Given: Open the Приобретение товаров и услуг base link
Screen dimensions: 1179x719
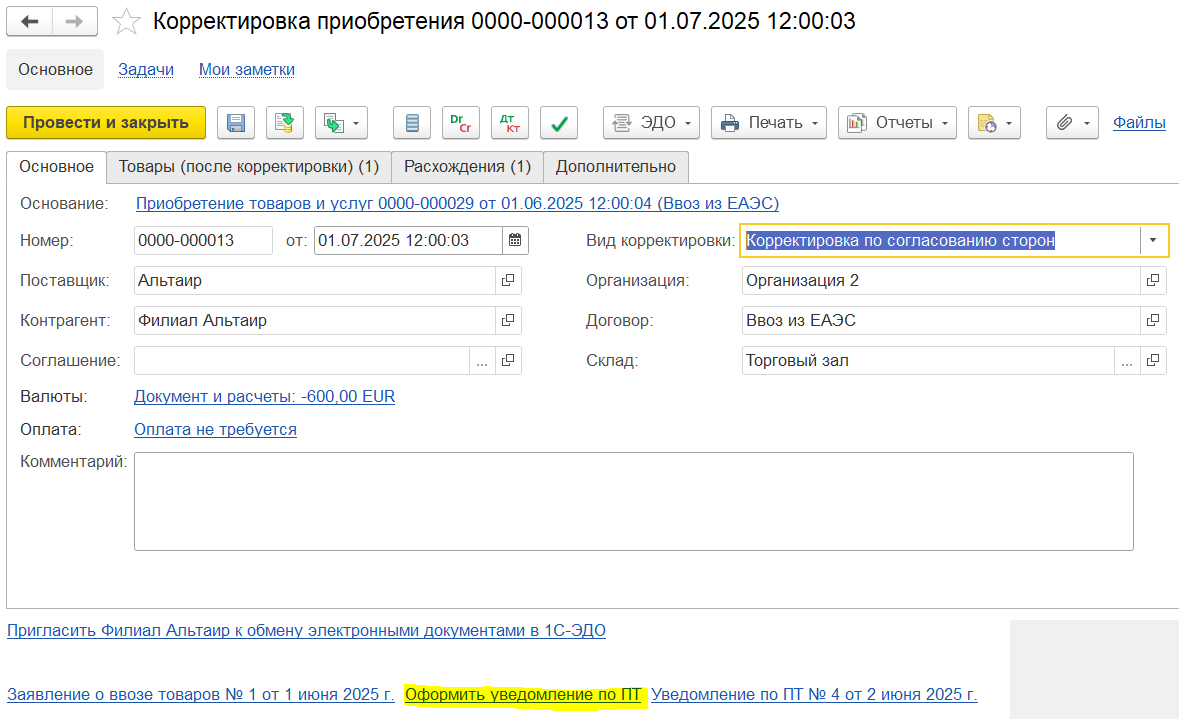Looking at the screenshot, I should (457, 204).
